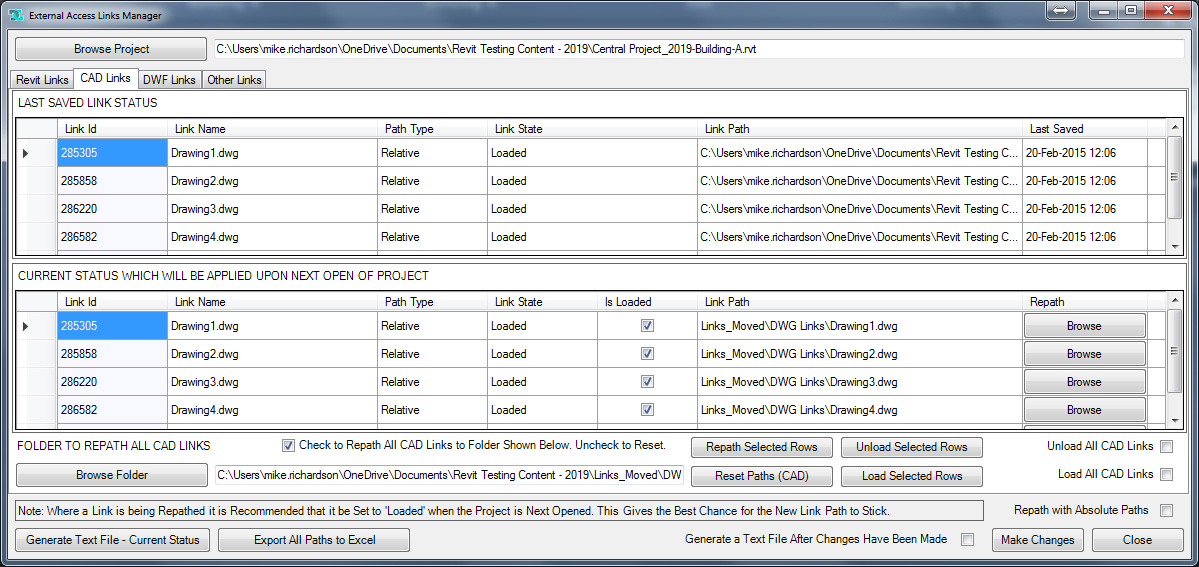Toggle Is Loaded checkbox for Drawing1.dwg
This screenshot has width=1199, height=567.
point(647,326)
